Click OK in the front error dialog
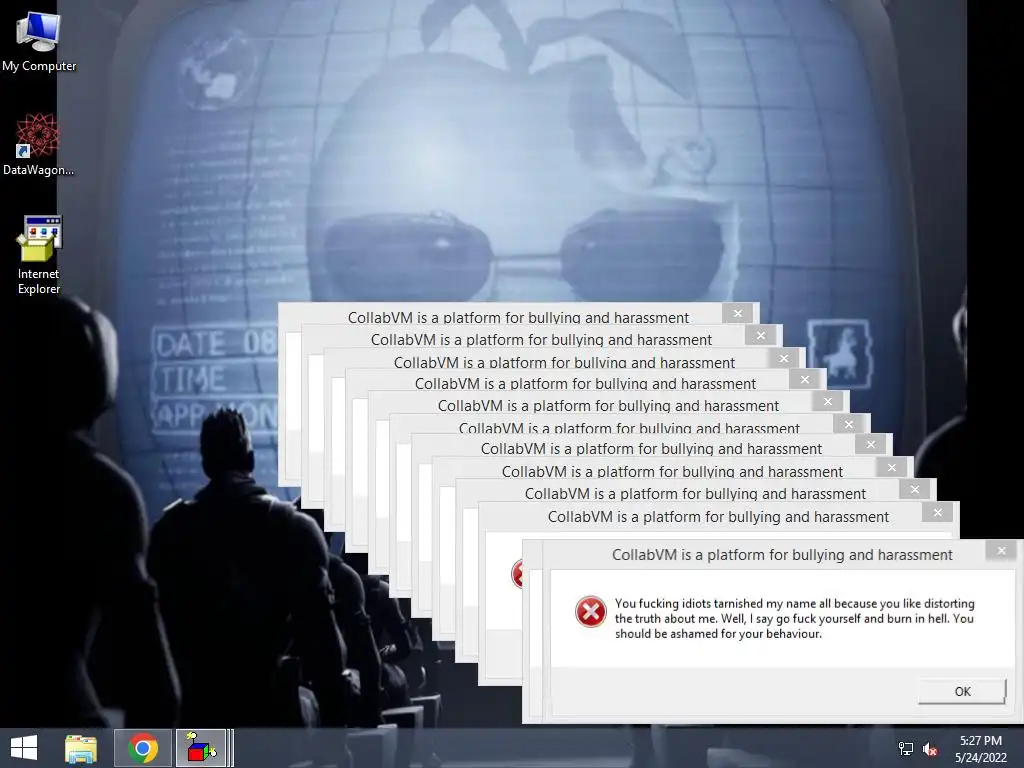This screenshot has width=1024, height=768. pyautogui.click(x=962, y=692)
